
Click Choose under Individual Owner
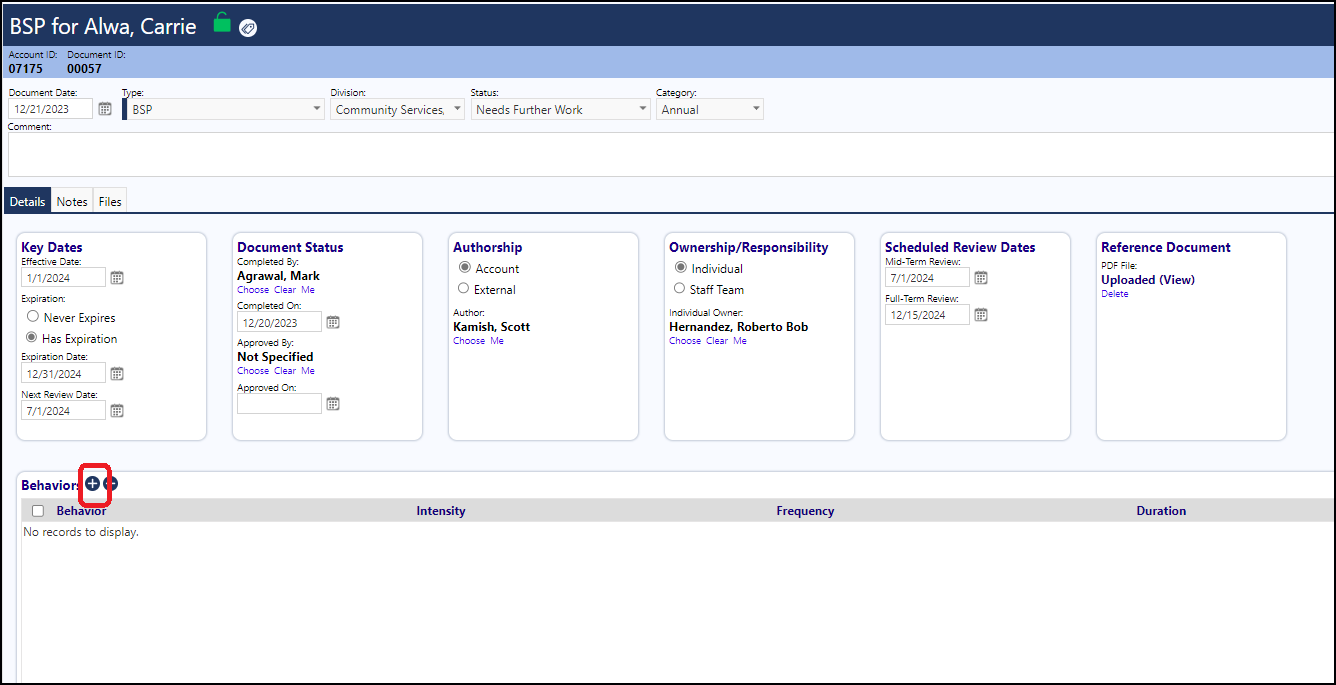pos(685,341)
